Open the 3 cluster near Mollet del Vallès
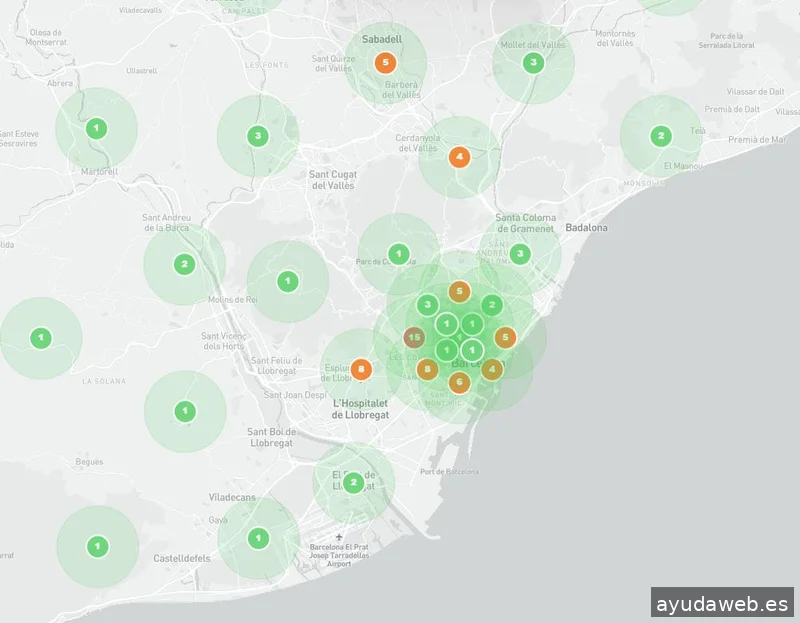Viewport: 800px width, 623px height. (533, 63)
